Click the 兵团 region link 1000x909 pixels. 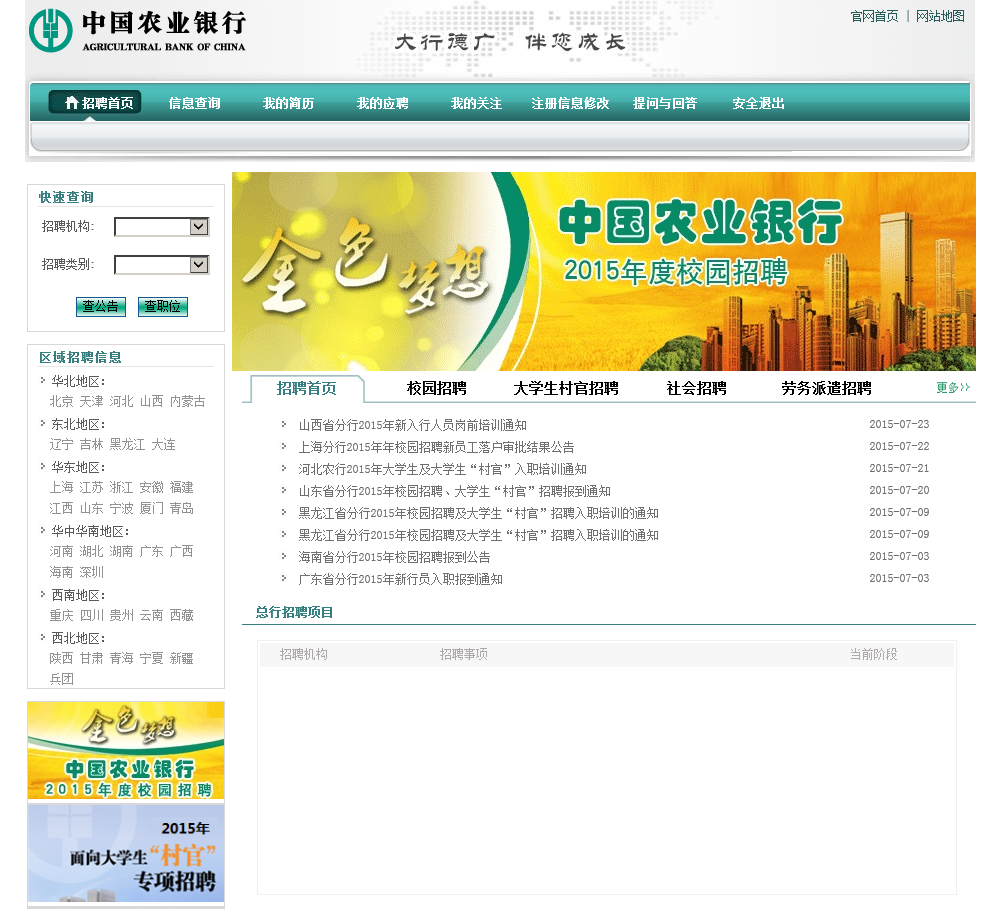[61, 679]
